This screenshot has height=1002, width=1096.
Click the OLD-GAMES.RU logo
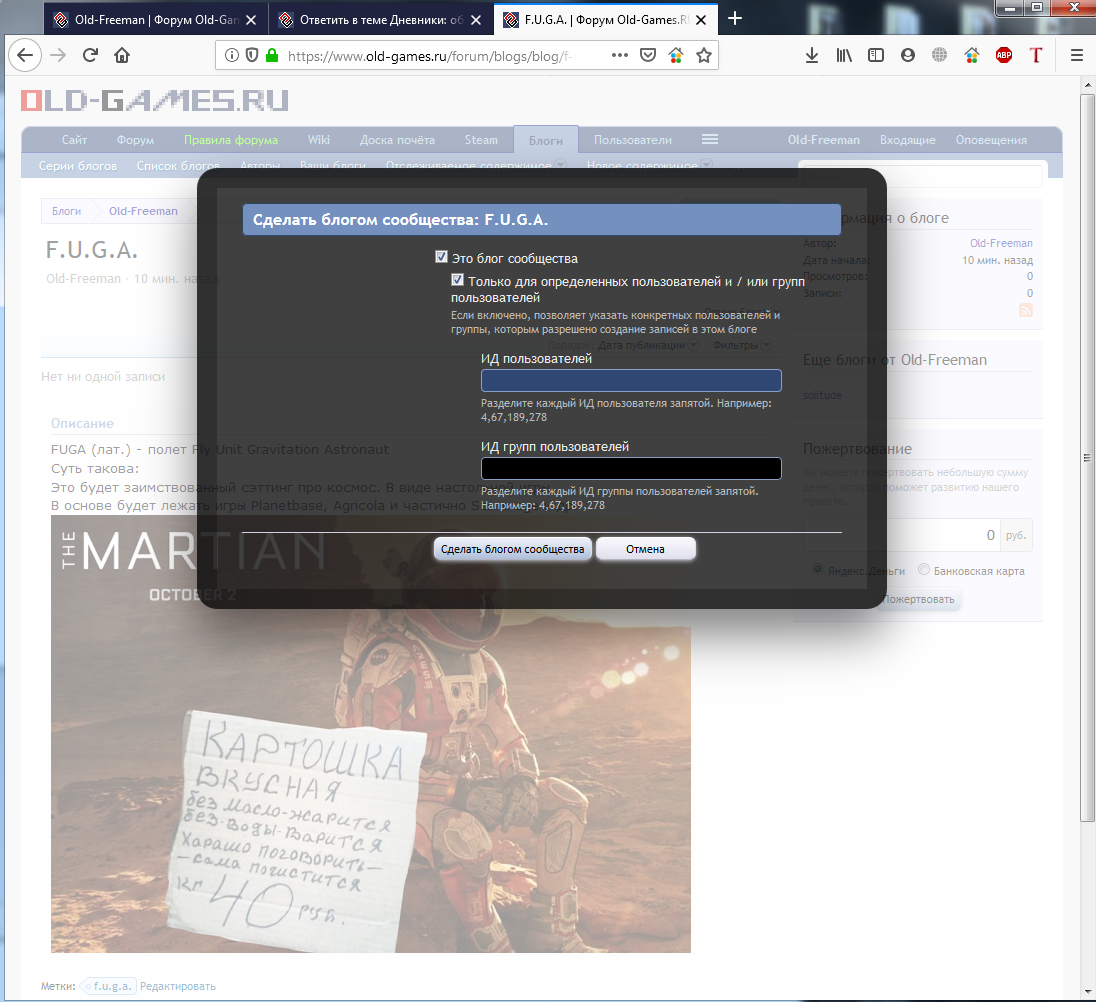[154, 101]
